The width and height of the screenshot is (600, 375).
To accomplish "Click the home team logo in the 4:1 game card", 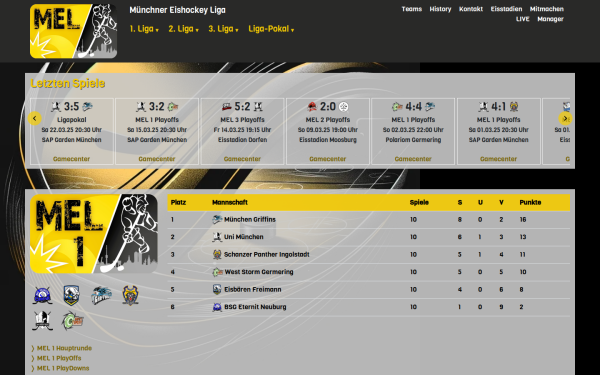I will [x=483, y=106].
